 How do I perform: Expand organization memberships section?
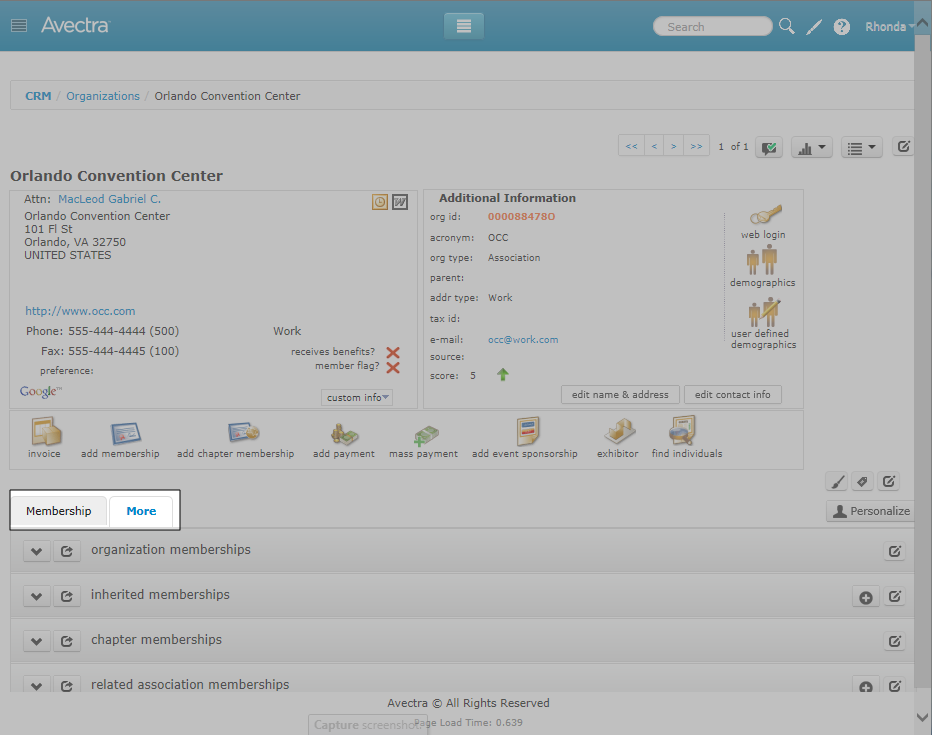[36, 551]
